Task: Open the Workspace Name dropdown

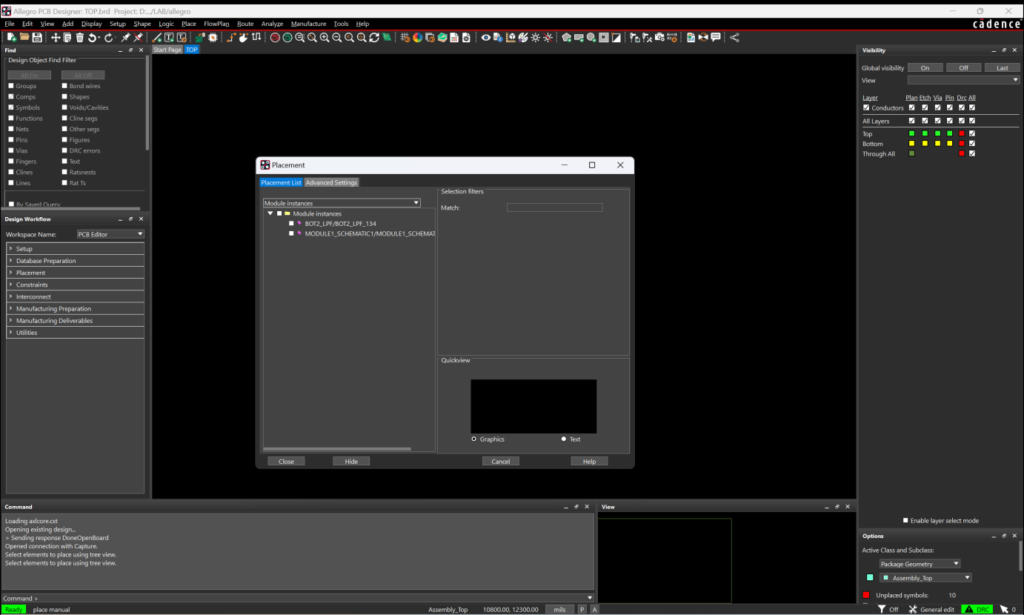Action: (x=110, y=234)
